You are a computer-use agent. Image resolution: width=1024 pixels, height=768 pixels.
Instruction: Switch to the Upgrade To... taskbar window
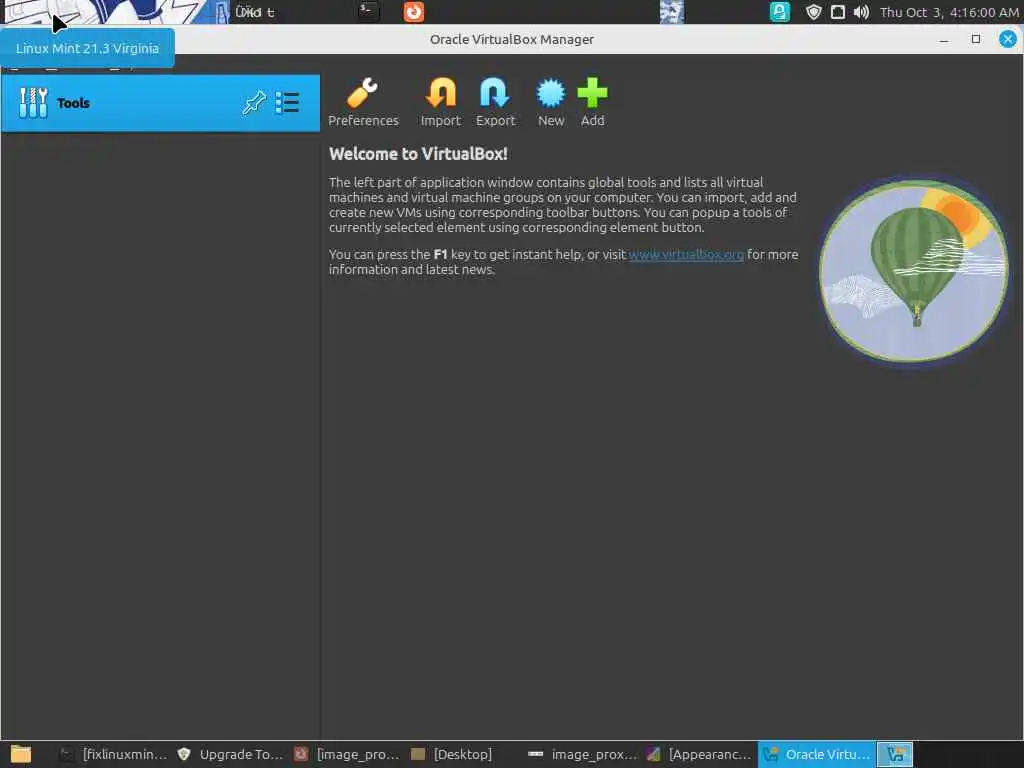click(231, 754)
